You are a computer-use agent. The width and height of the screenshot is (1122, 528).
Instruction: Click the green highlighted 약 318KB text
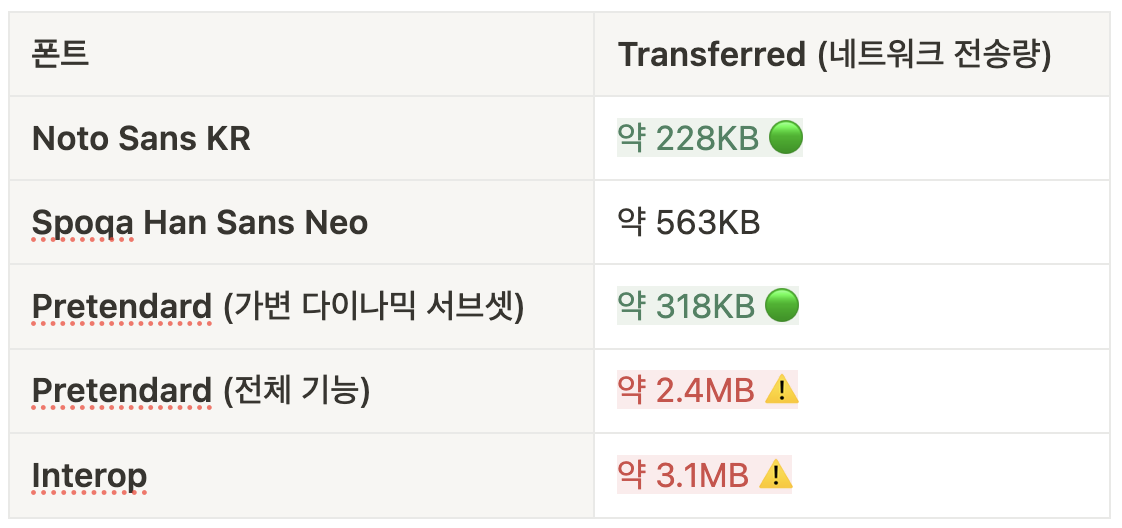pyautogui.click(x=687, y=307)
